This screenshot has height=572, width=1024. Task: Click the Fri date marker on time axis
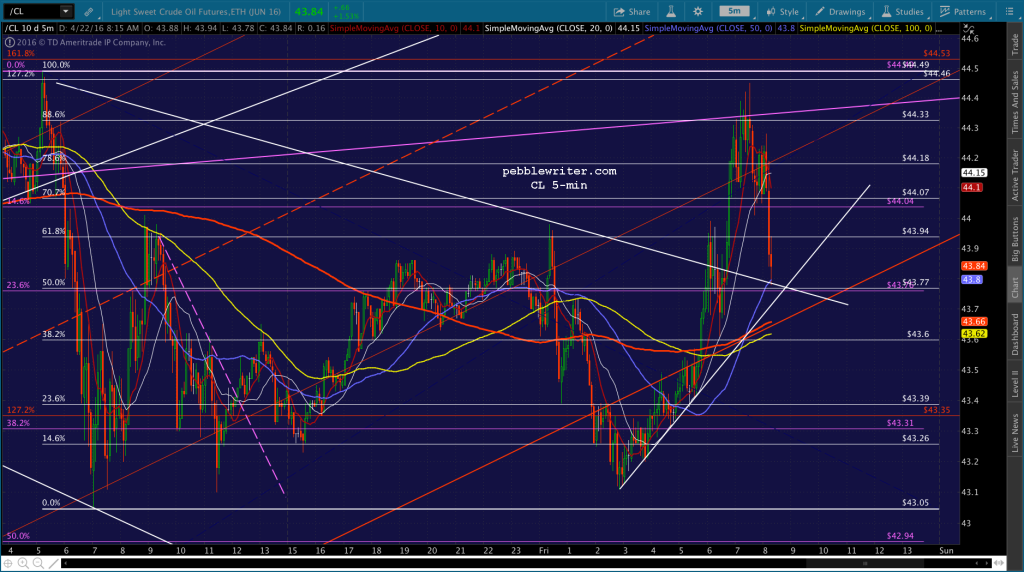pyautogui.click(x=543, y=550)
